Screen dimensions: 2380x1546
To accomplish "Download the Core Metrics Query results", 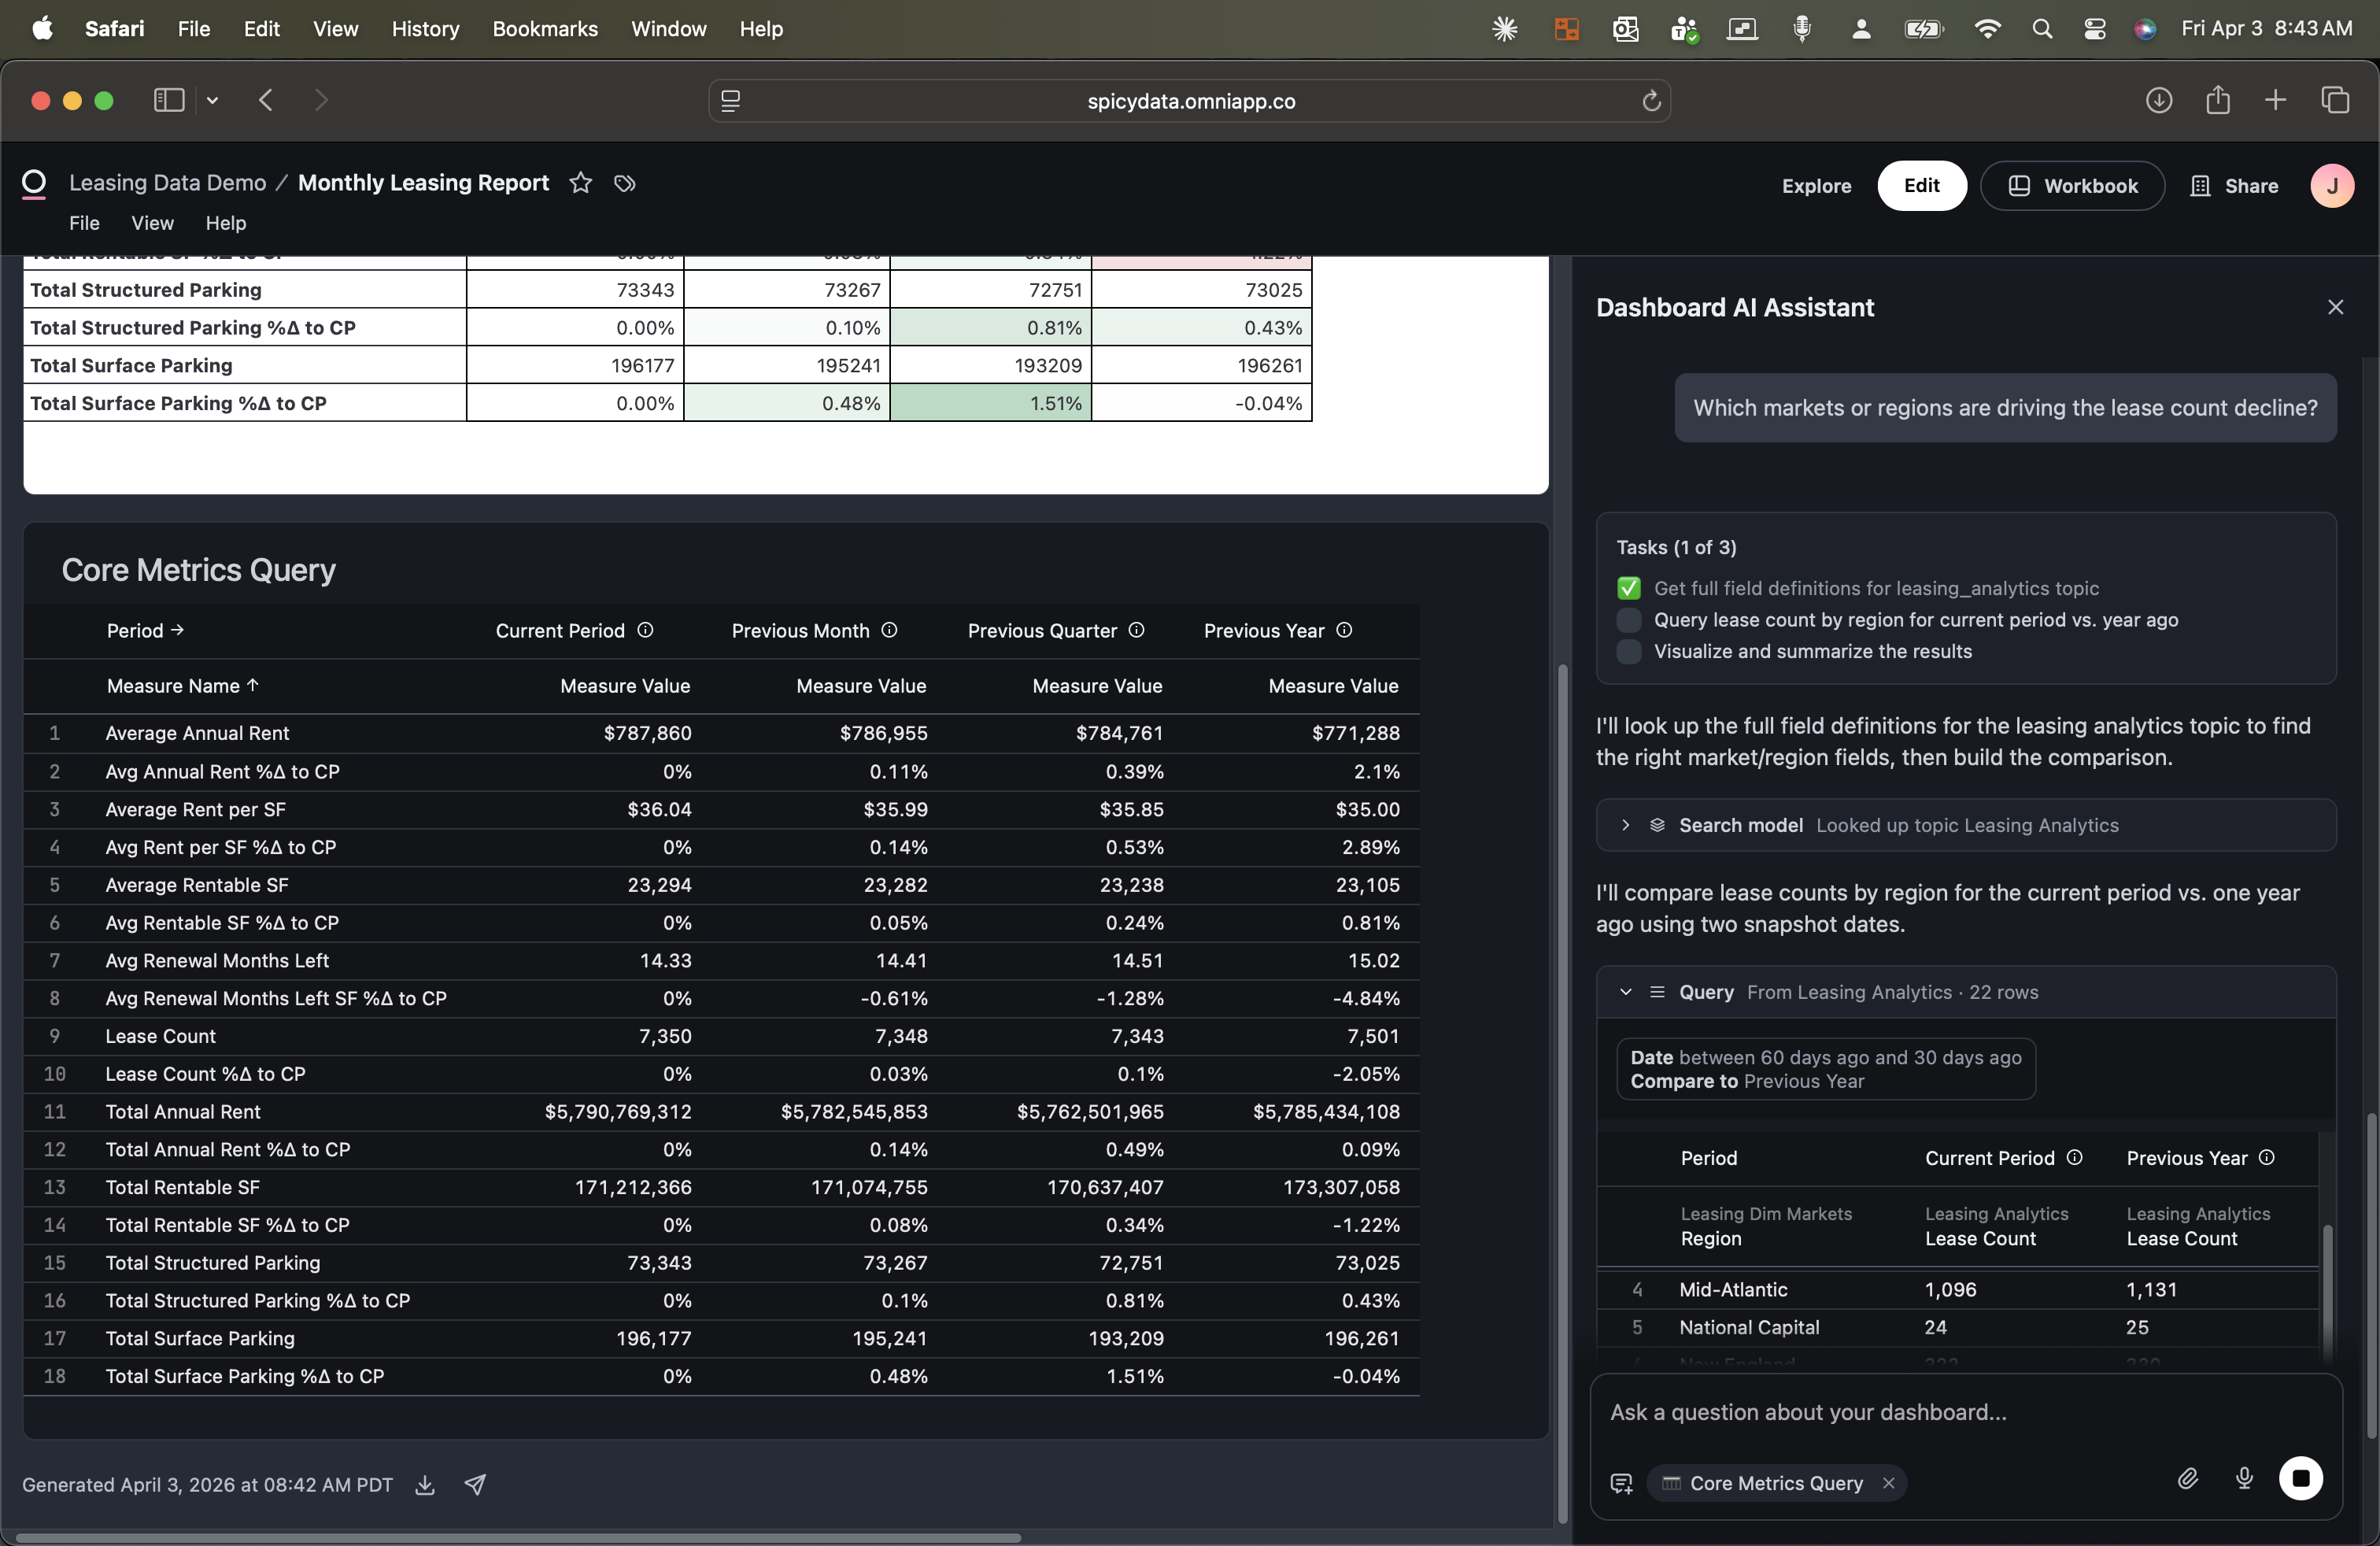I will (424, 1485).
